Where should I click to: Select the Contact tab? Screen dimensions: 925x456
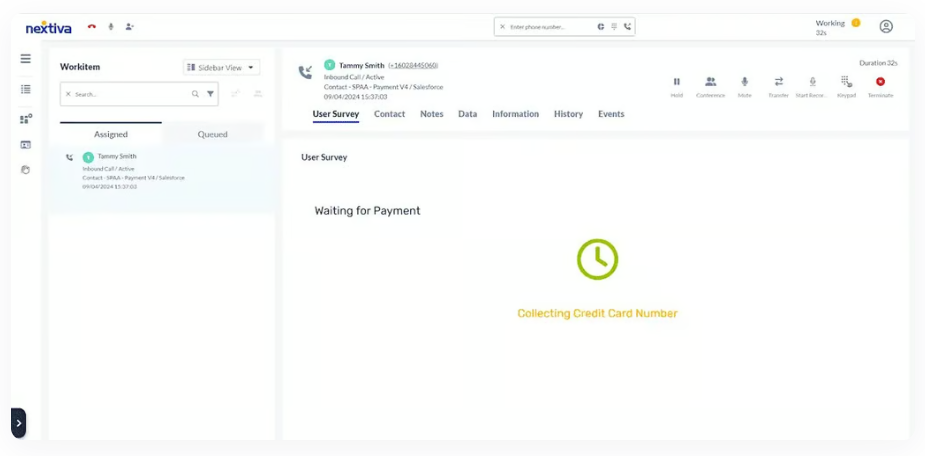(x=389, y=114)
